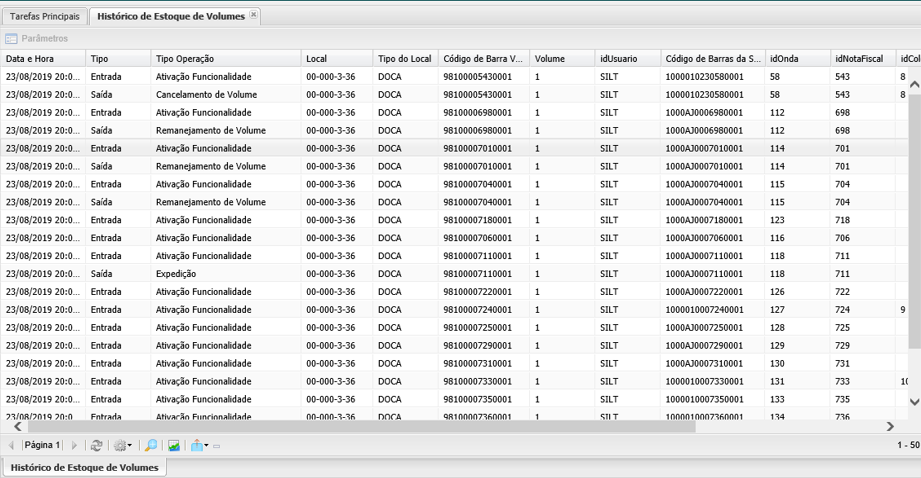Click the Local column header
The width and height of the screenshot is (921, 478).
[x=337, y=59]
